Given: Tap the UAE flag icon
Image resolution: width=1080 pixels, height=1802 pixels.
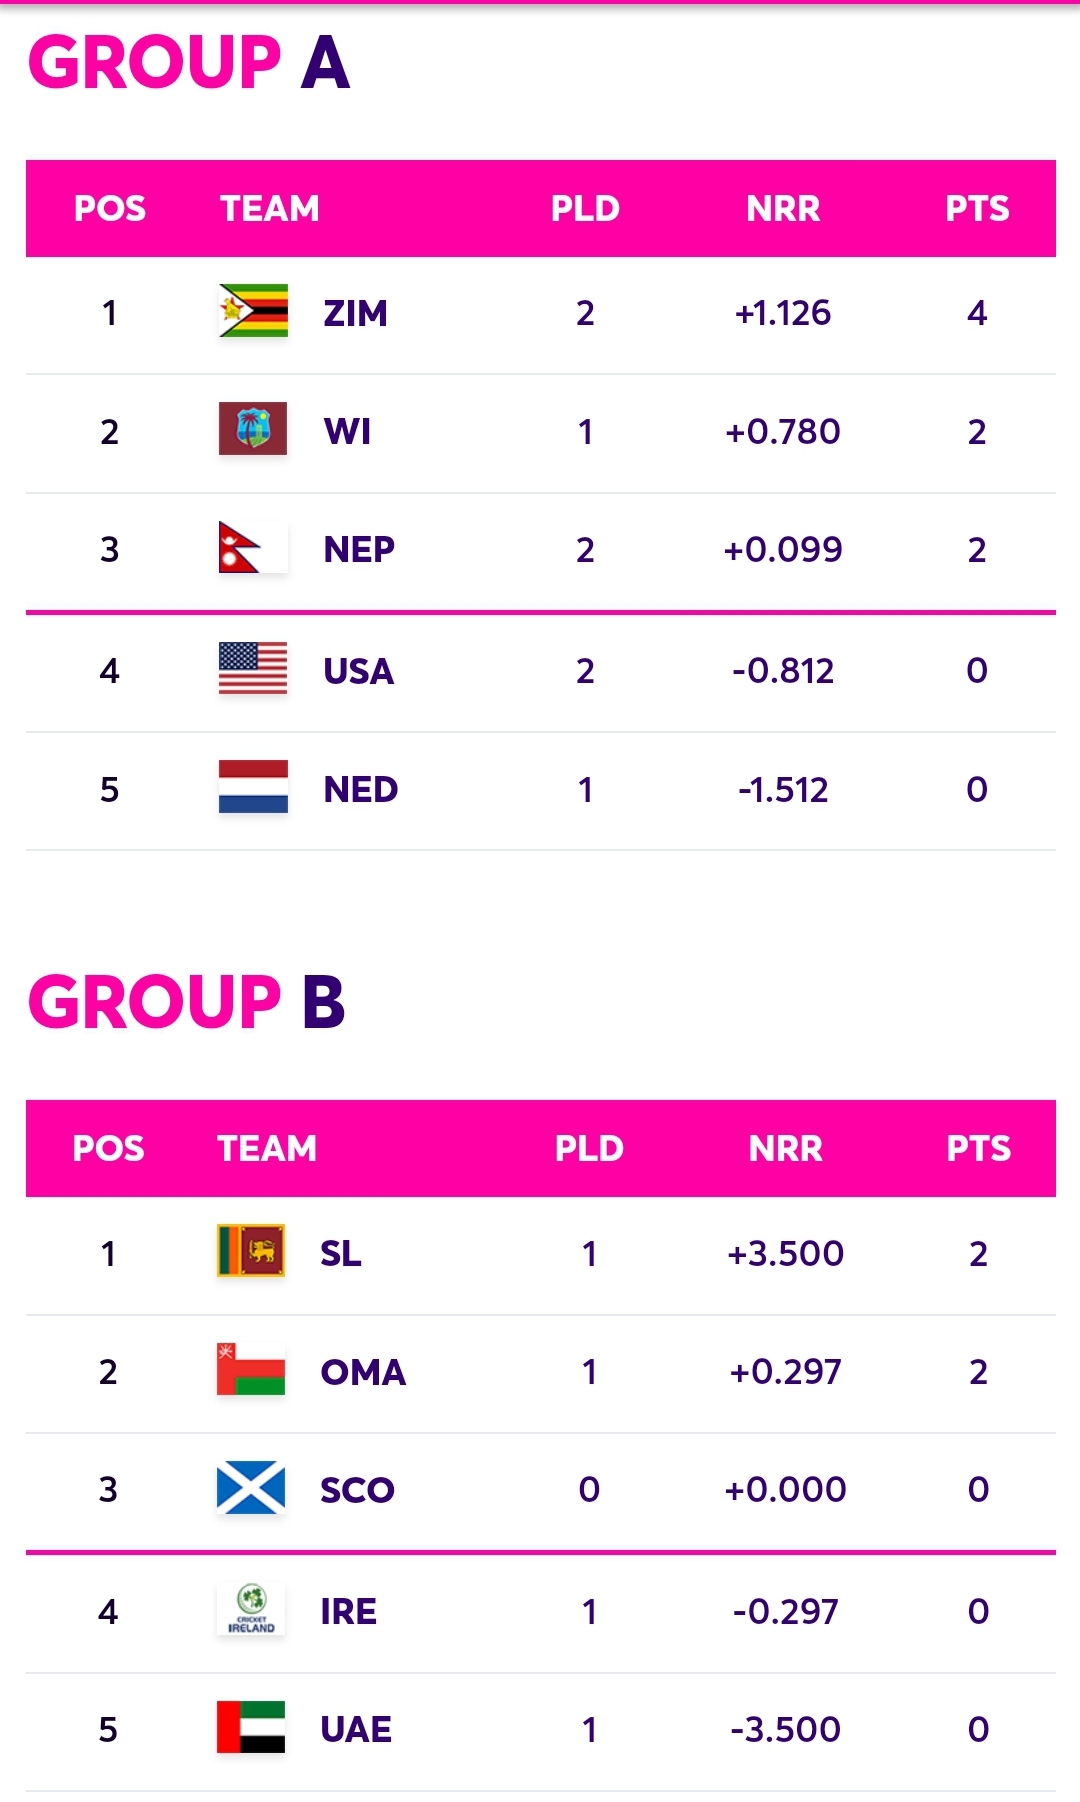Looking at the screenshot, I should tap(251, 1727).
